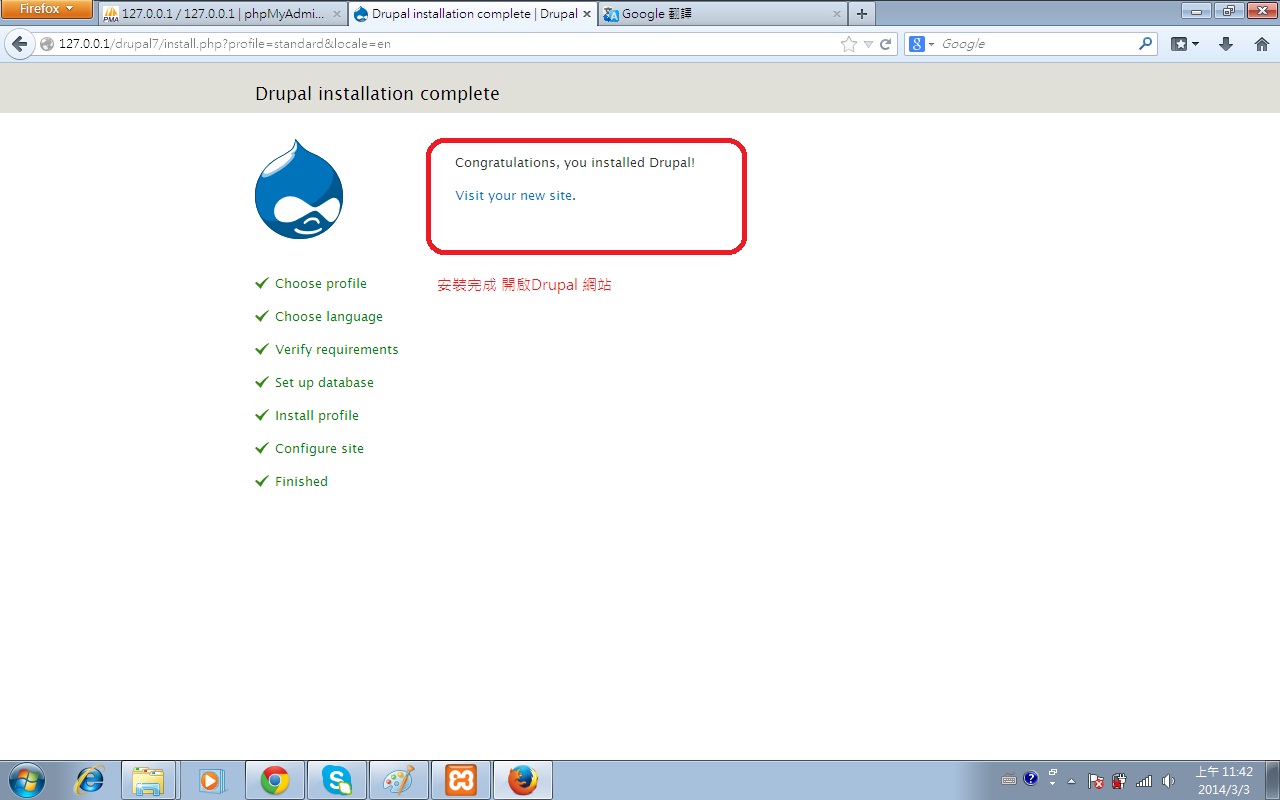
Task: Open the Firefox menu button
Action: 47,9
